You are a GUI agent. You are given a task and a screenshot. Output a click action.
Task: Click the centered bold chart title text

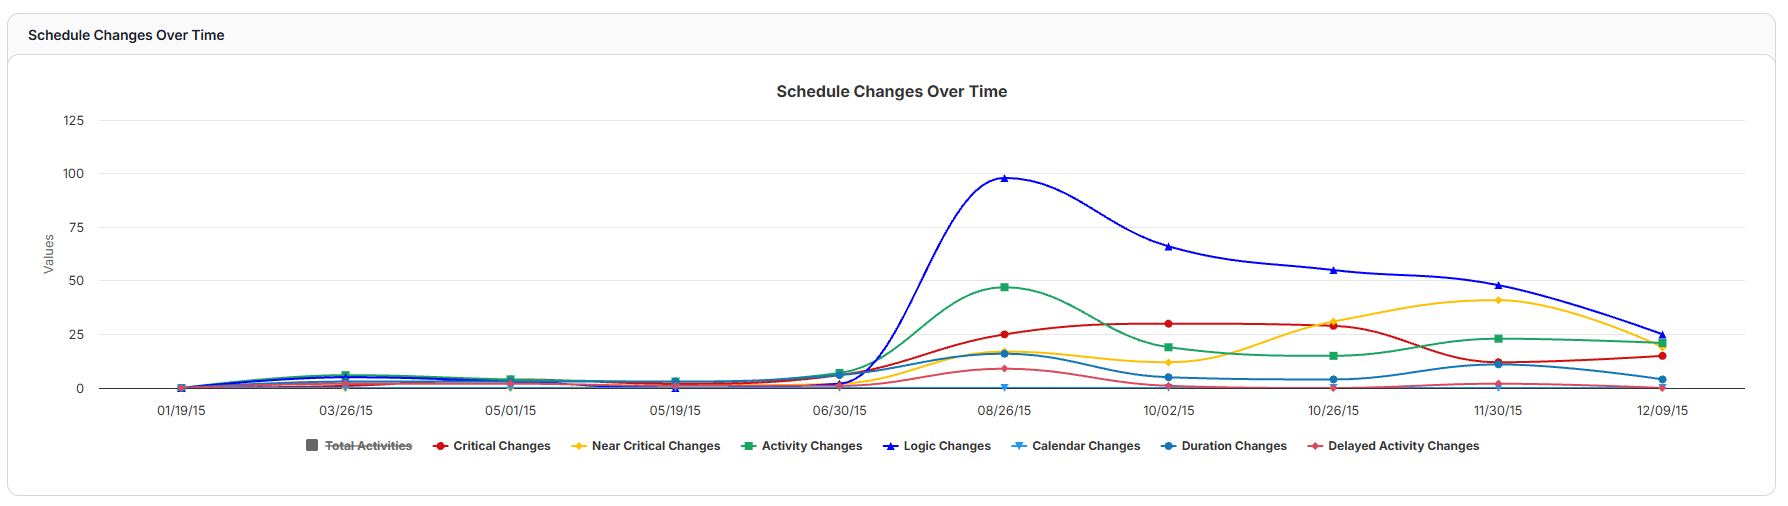click(x=891, y=92)
